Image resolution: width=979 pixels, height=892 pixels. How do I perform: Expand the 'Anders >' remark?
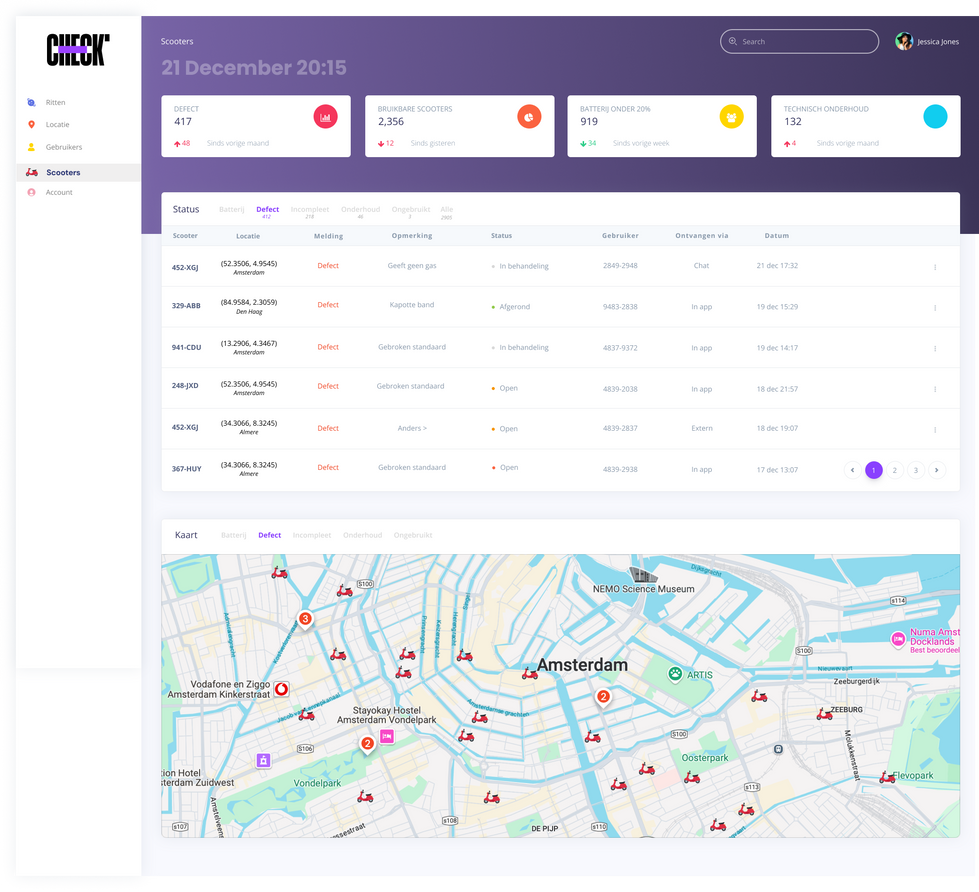(x=412, y=428)
